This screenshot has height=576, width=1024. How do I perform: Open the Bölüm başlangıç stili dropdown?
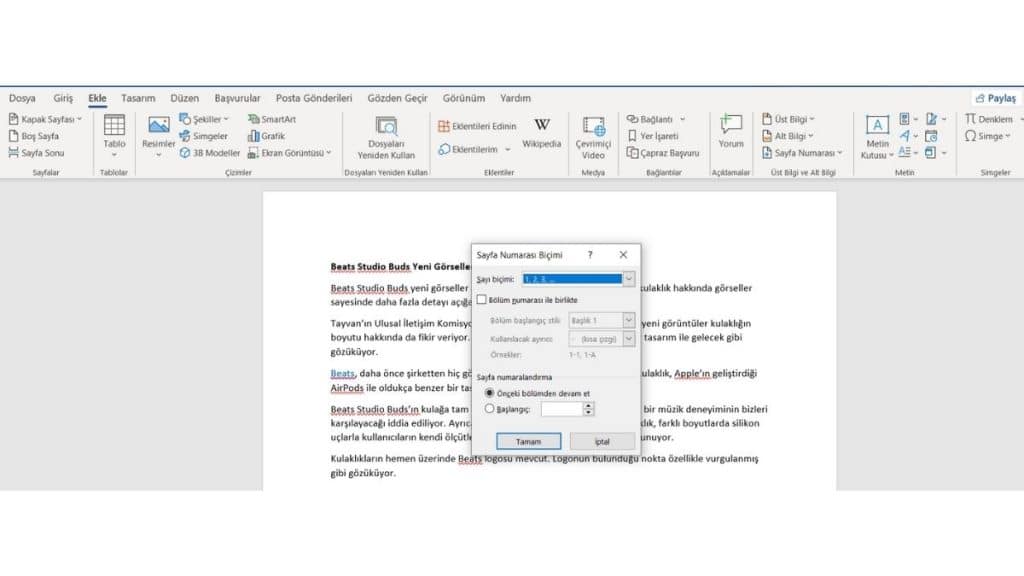click(628, 322)
